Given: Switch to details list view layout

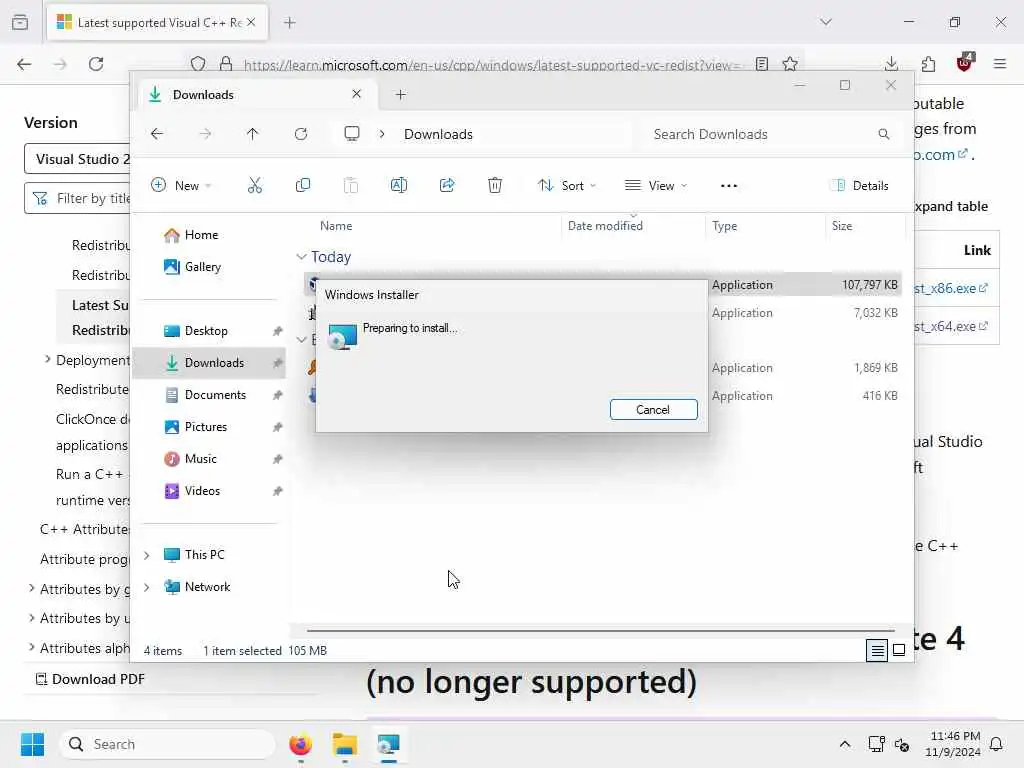Looking at the screenshot, I should (x=877, y=650).
